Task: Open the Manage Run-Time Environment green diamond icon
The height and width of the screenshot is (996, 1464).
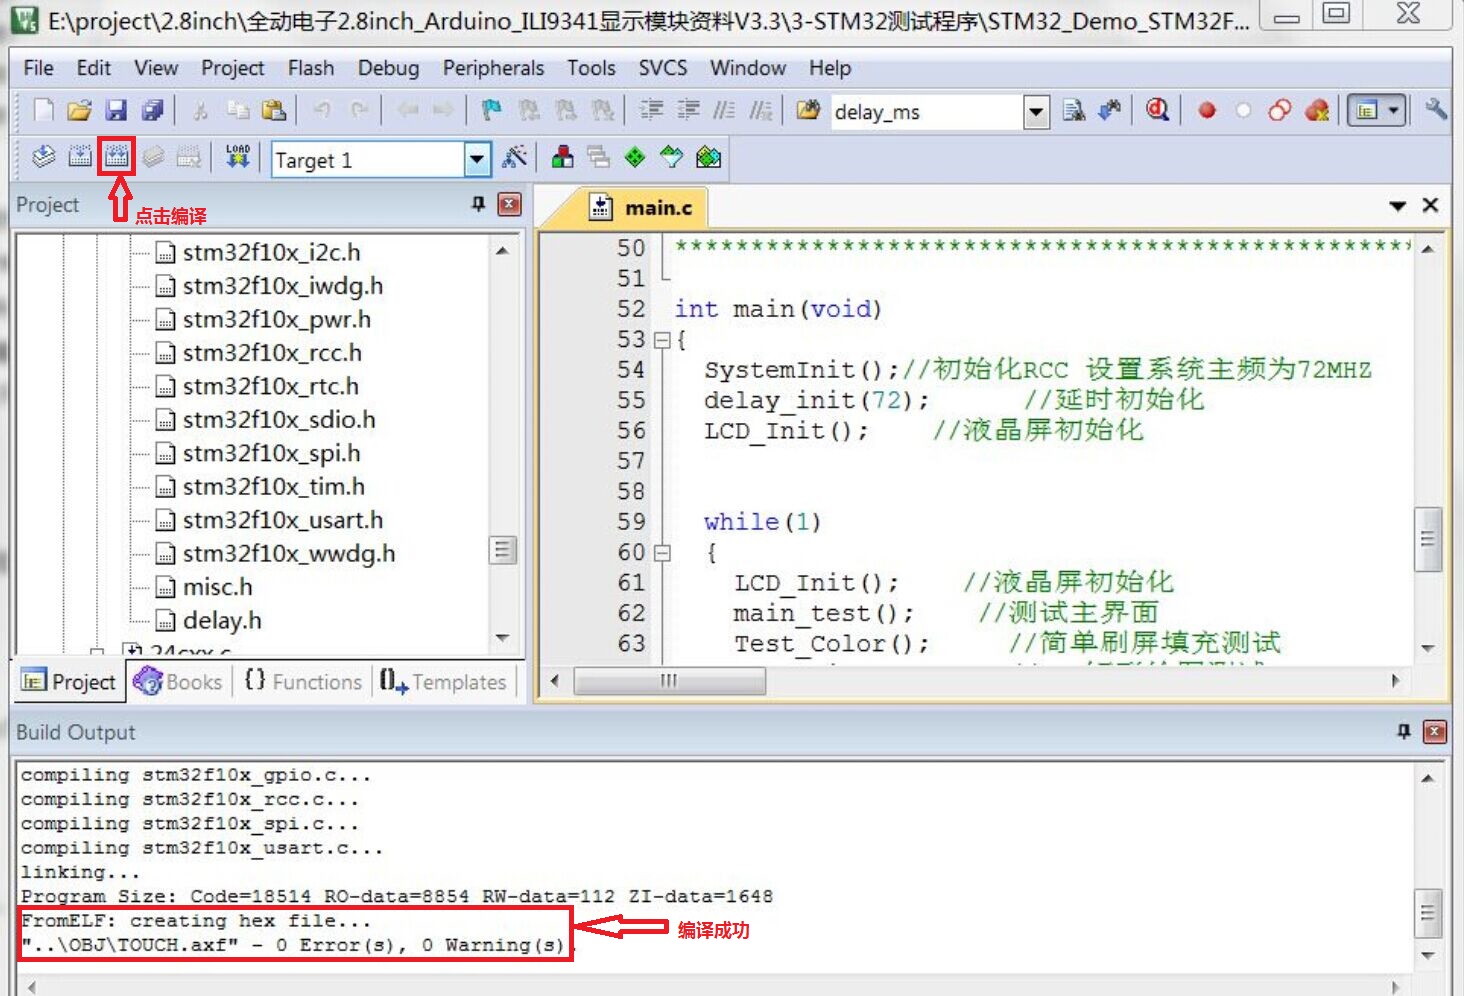Action: pos(635,157)
